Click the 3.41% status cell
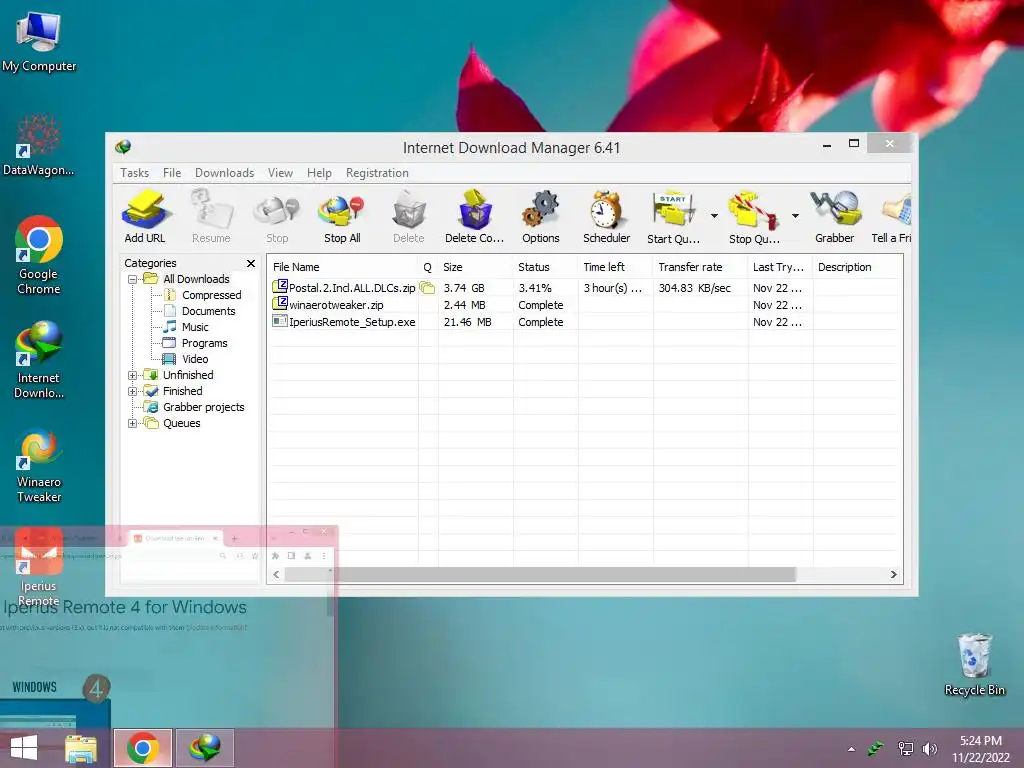1024x768 pixels. point(535,288)
